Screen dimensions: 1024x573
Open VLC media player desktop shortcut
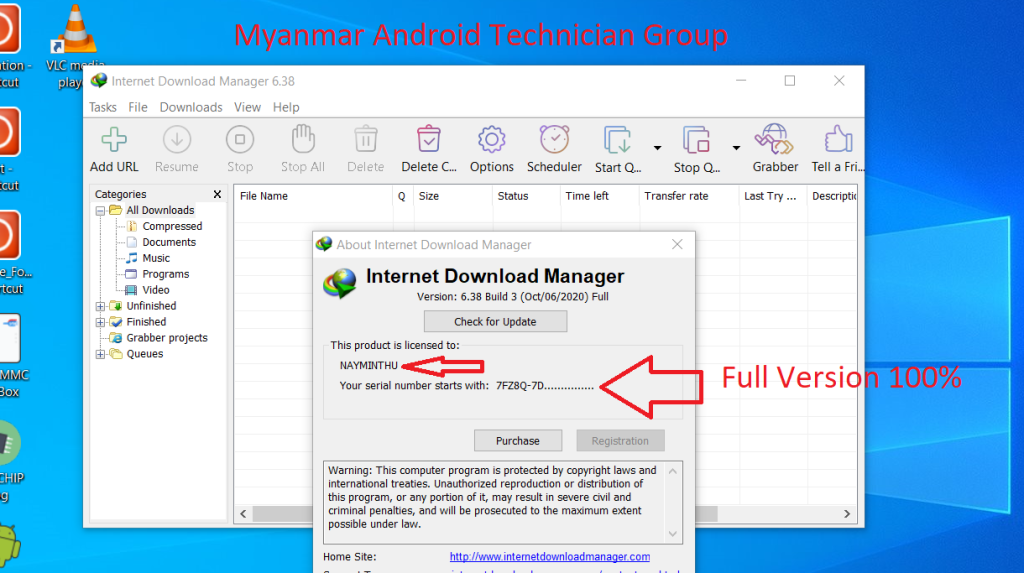[75, 46]
